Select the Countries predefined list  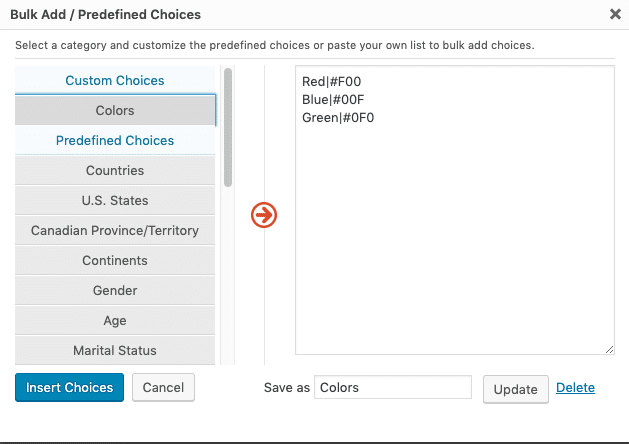click(x=115, y=170)
